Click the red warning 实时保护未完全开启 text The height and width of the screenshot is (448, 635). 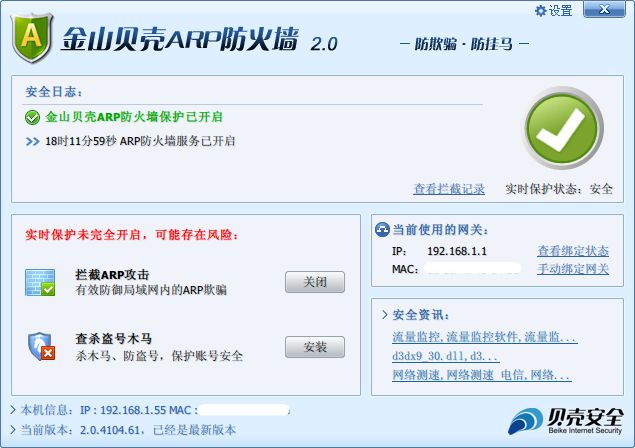pos(132,235)
